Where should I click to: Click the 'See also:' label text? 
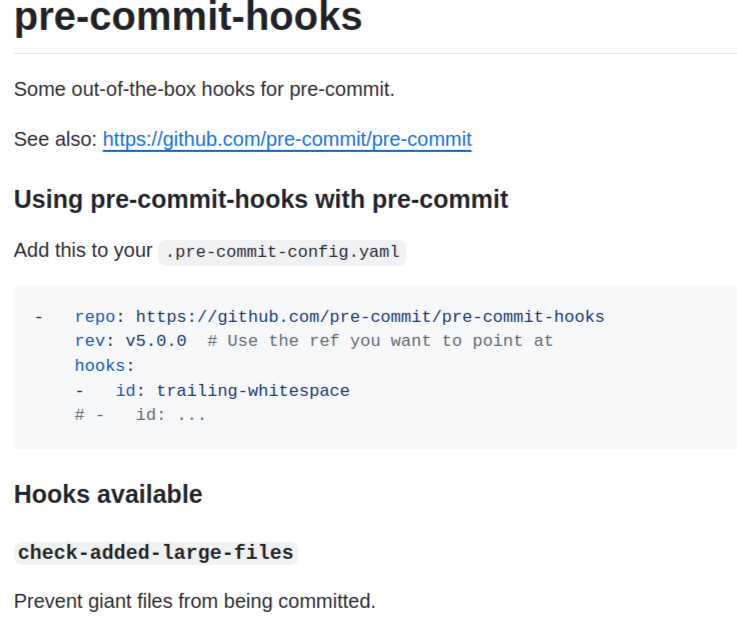(56, 139)
